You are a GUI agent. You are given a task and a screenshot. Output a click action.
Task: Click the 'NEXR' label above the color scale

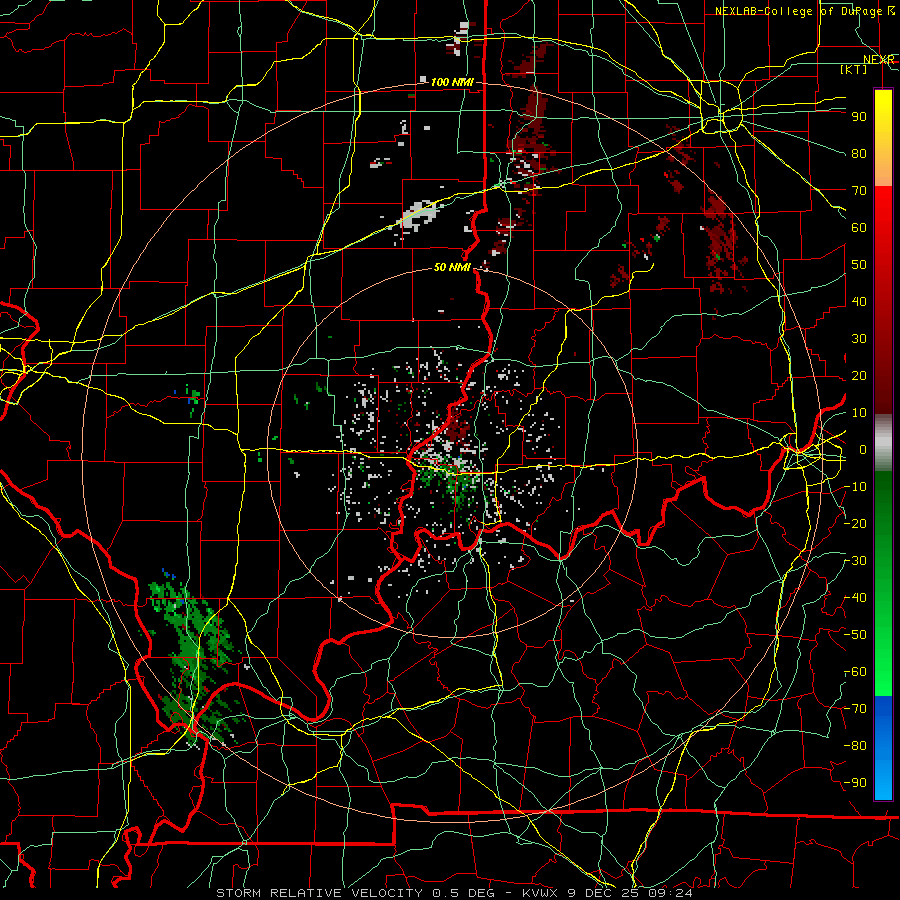(x=878, y=60)
